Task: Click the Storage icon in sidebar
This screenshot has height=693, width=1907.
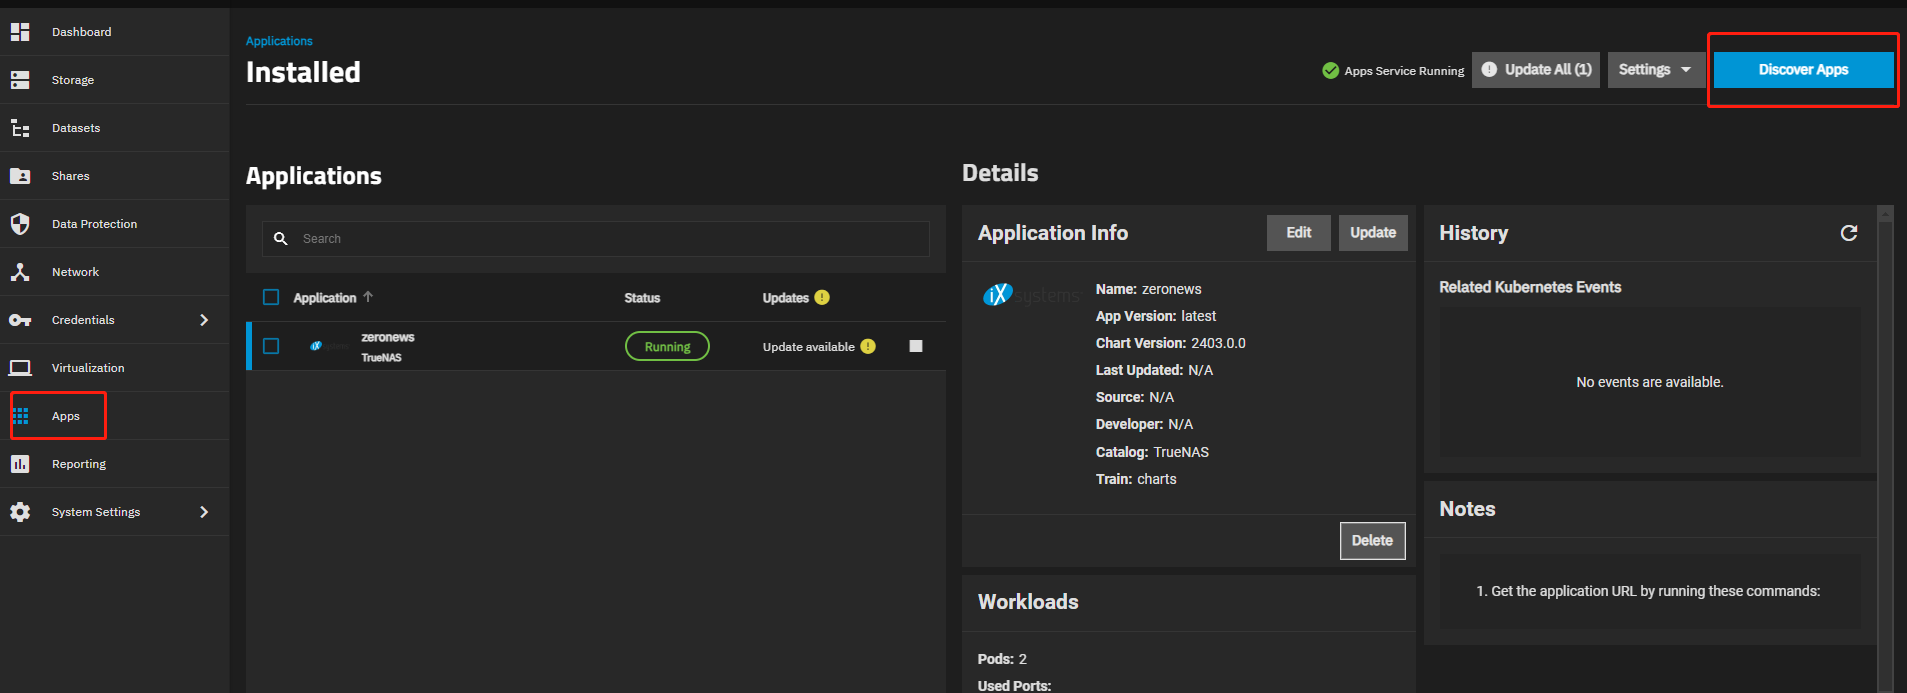Action: (20, 80)
